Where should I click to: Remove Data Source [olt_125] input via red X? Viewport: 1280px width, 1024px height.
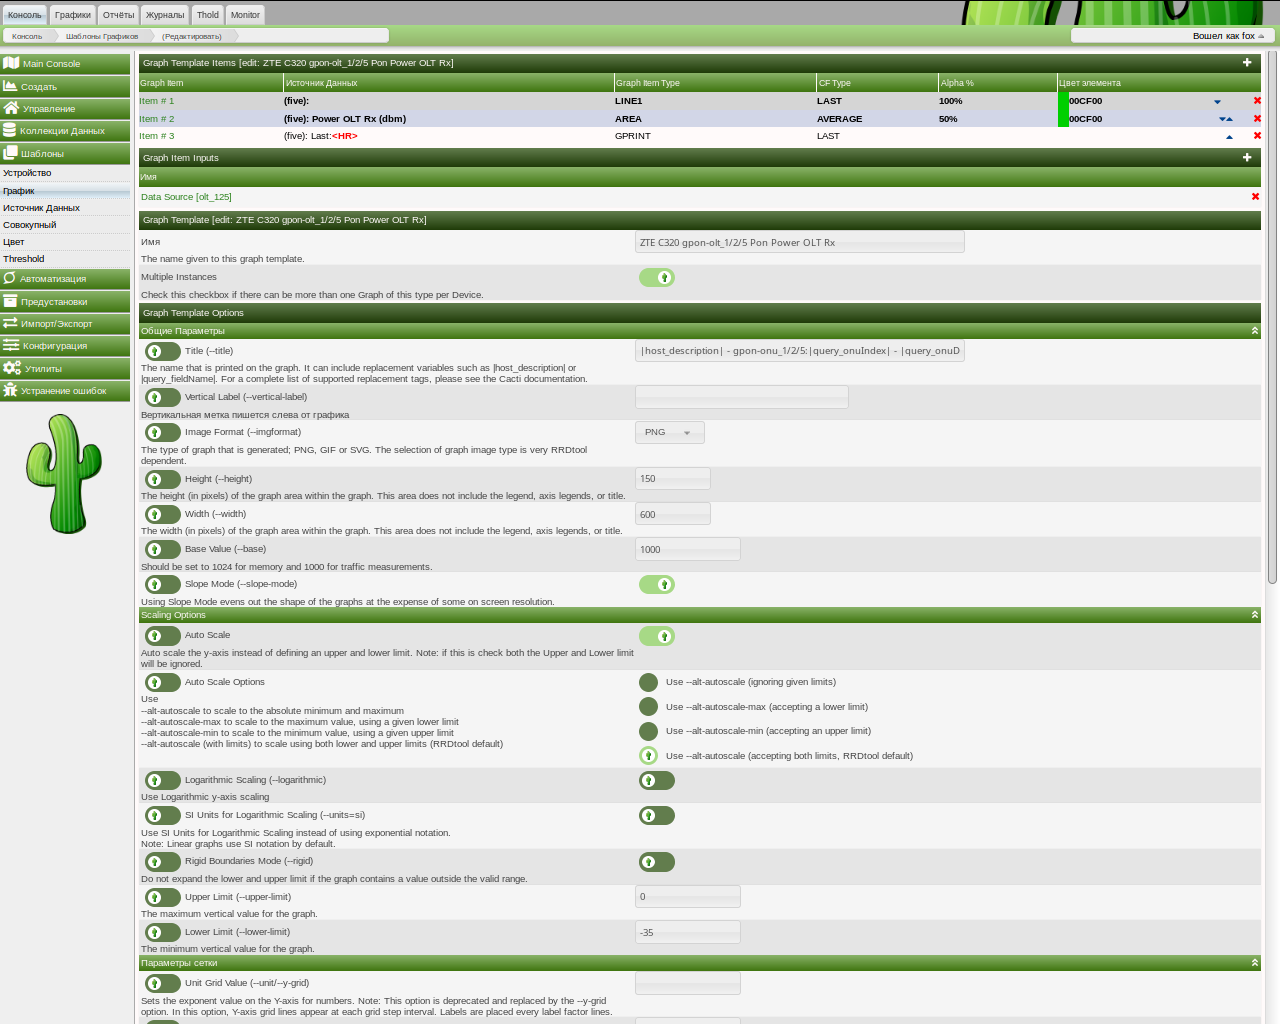coord(1255,196)
